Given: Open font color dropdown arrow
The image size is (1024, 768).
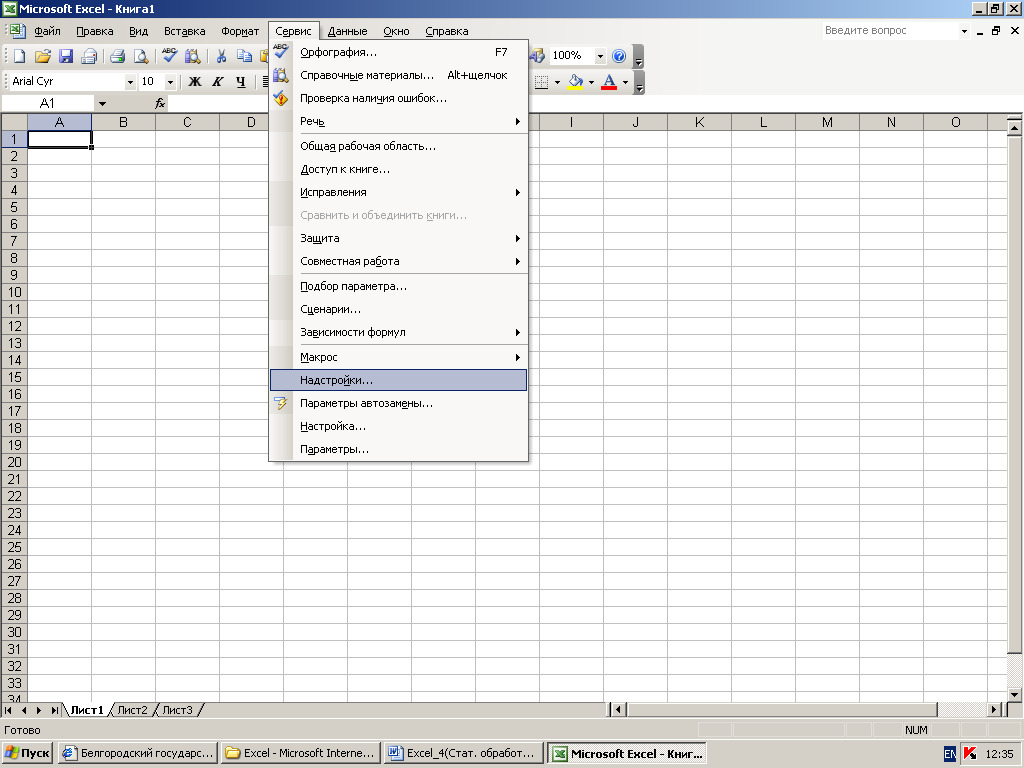Looking at the screenshot, I should click(625, 82).
